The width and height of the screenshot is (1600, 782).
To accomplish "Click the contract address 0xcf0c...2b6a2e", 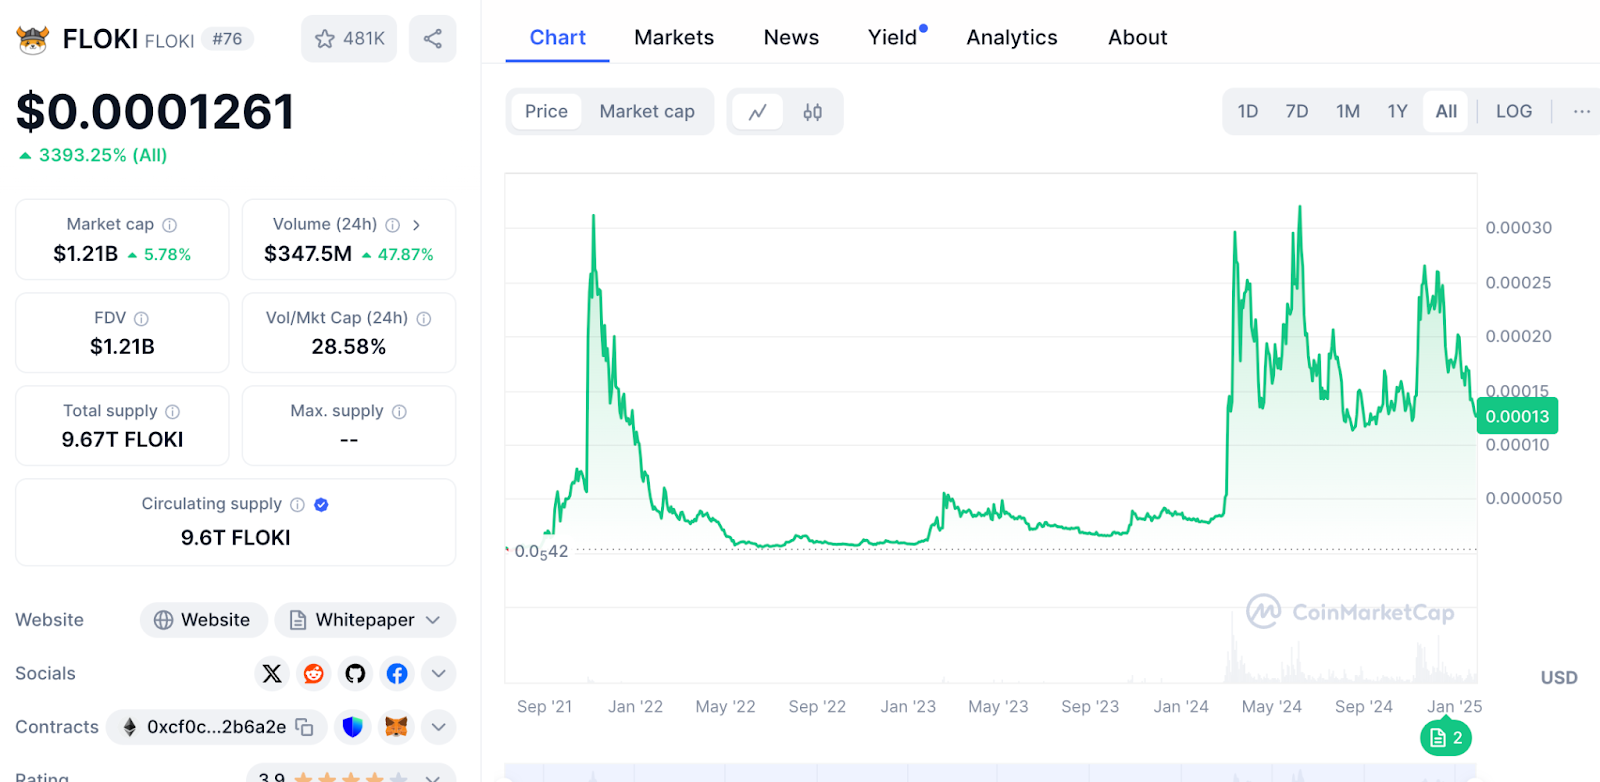I will pos(216,727).
